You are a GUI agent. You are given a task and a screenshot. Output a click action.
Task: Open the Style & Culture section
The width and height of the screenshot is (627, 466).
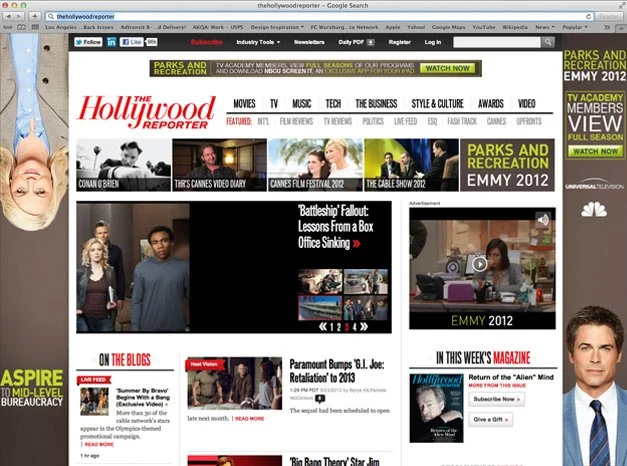(x=437, y=104)
